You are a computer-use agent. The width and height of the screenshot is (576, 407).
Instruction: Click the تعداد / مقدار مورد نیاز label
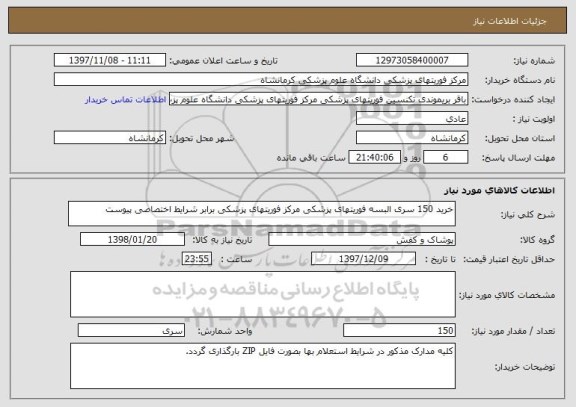click(513, 331)
